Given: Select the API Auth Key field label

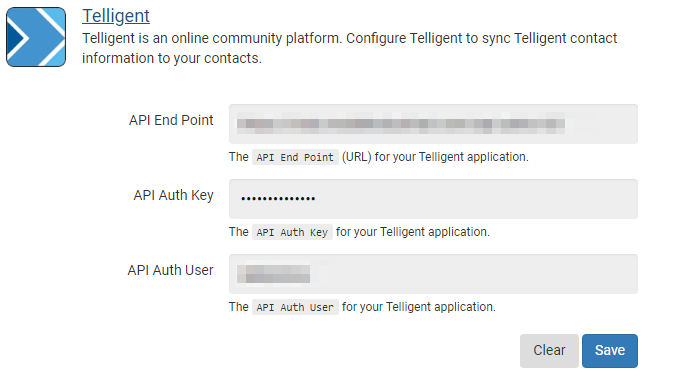Looking at the screenshot, I should (173, 195).
